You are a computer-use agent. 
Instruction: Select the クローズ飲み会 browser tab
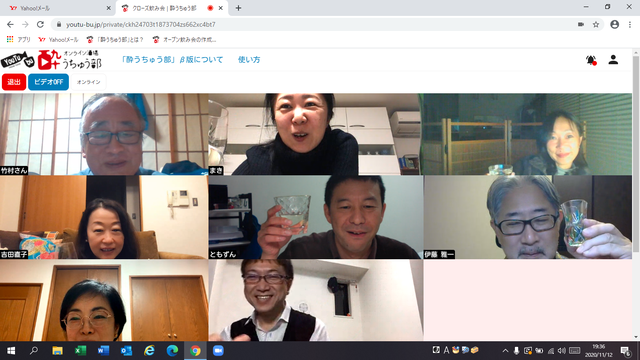tap(171, 8)
